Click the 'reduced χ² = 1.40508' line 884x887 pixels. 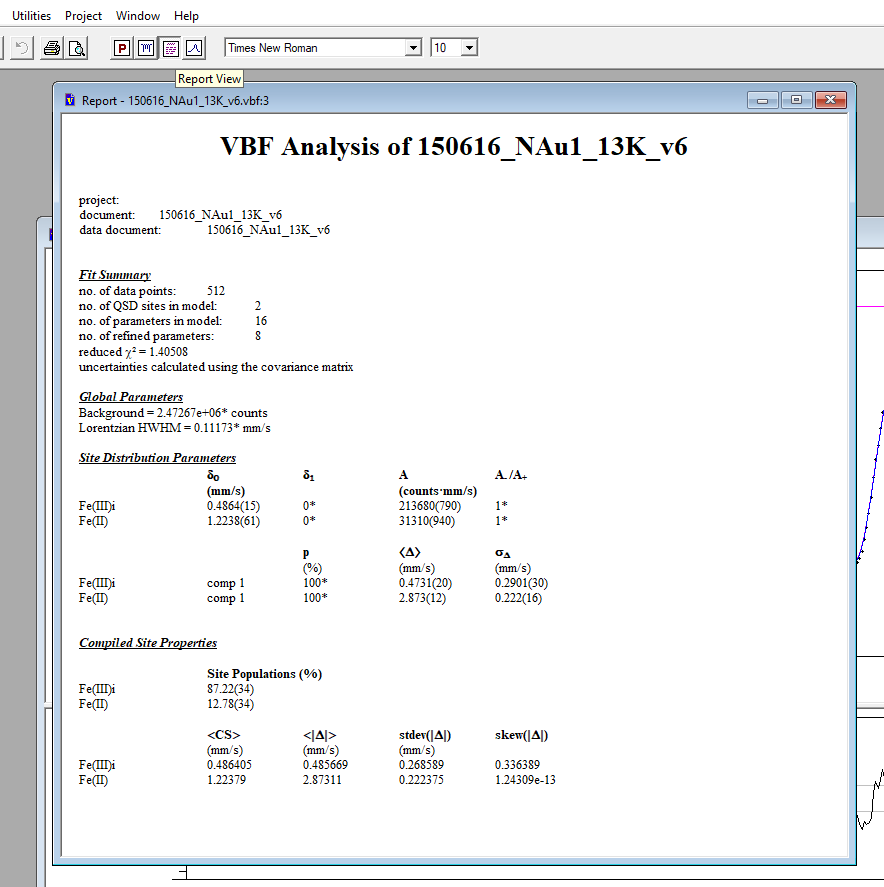133,352
